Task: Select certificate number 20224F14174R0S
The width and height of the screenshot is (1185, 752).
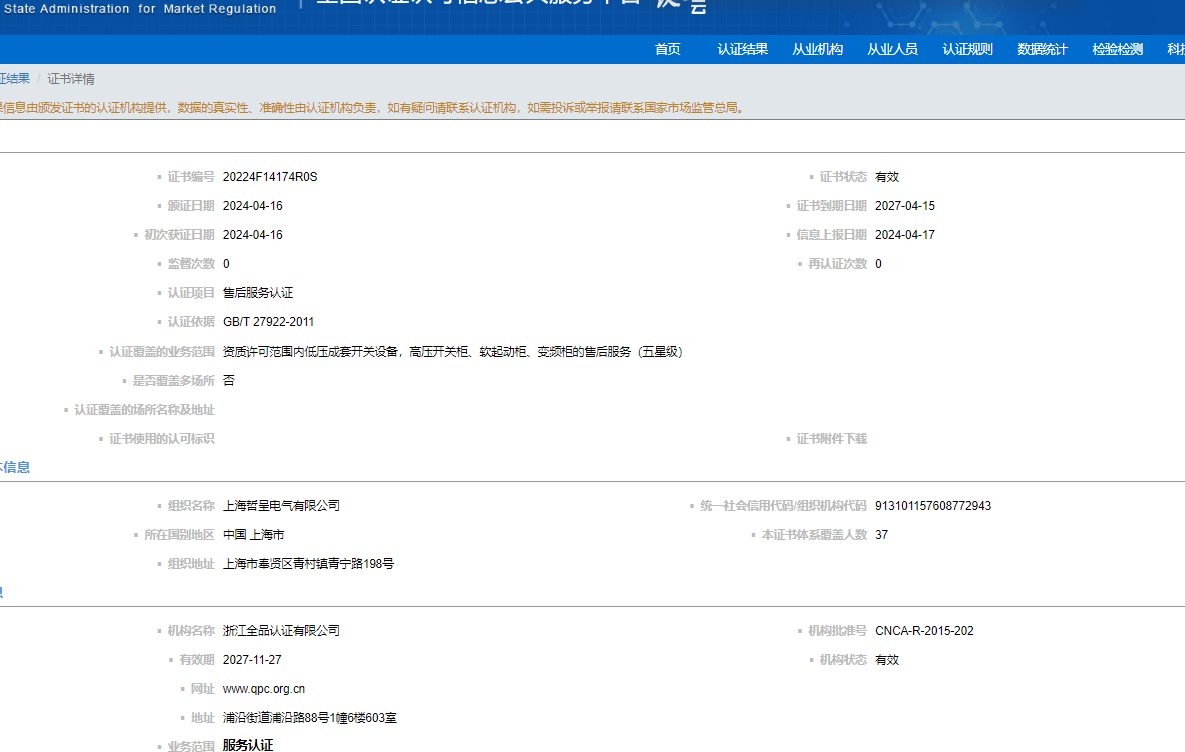Action: coord(270,177)
